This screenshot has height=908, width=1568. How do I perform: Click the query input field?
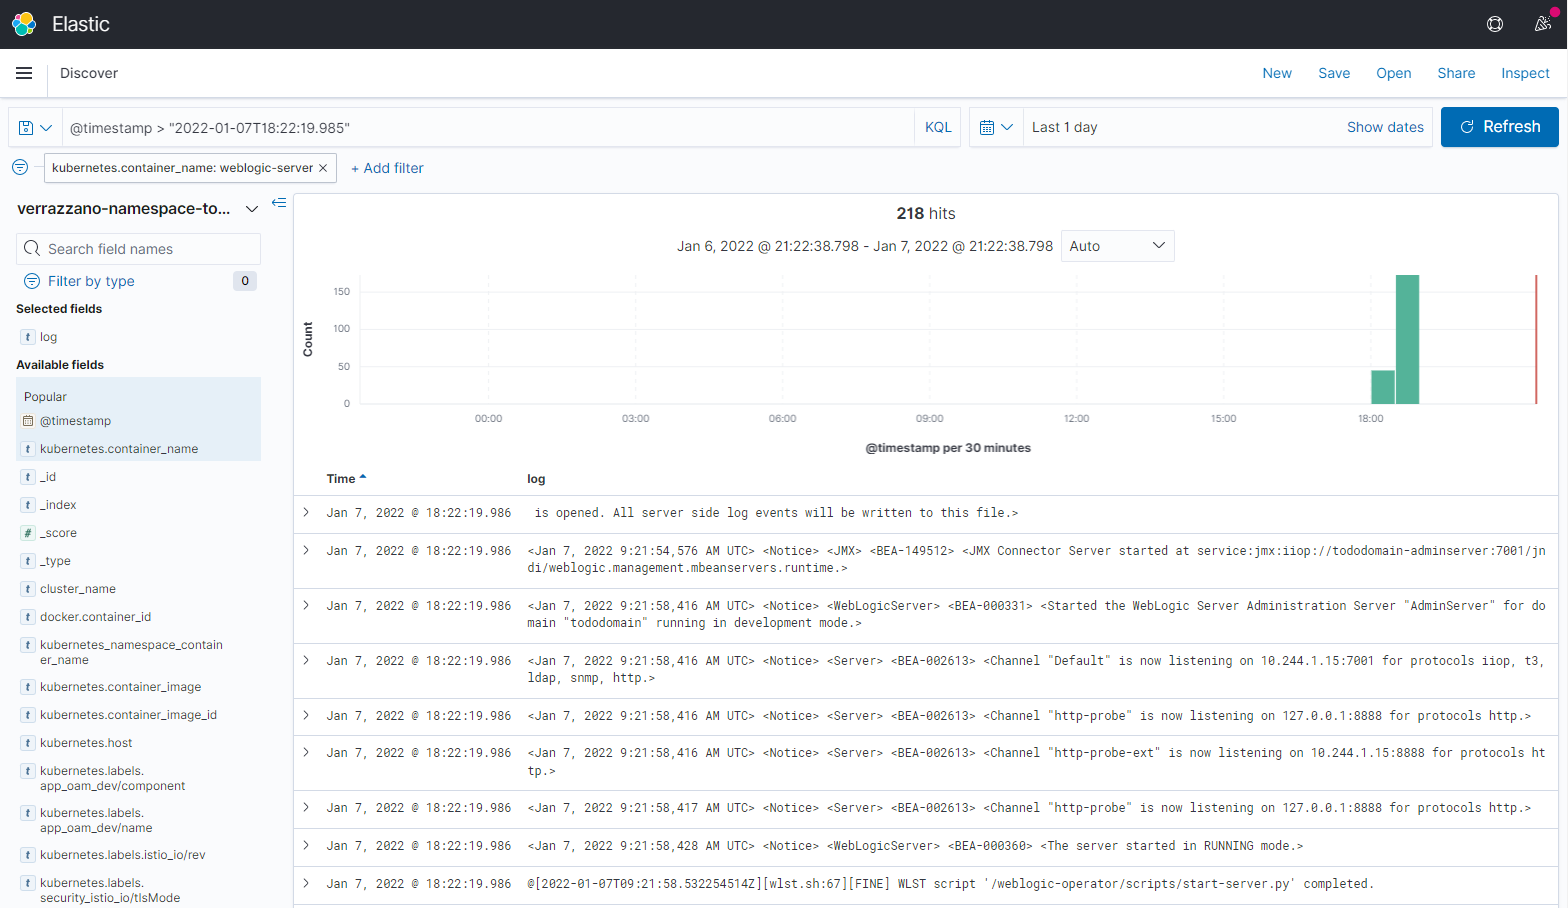tap(488, 127)
